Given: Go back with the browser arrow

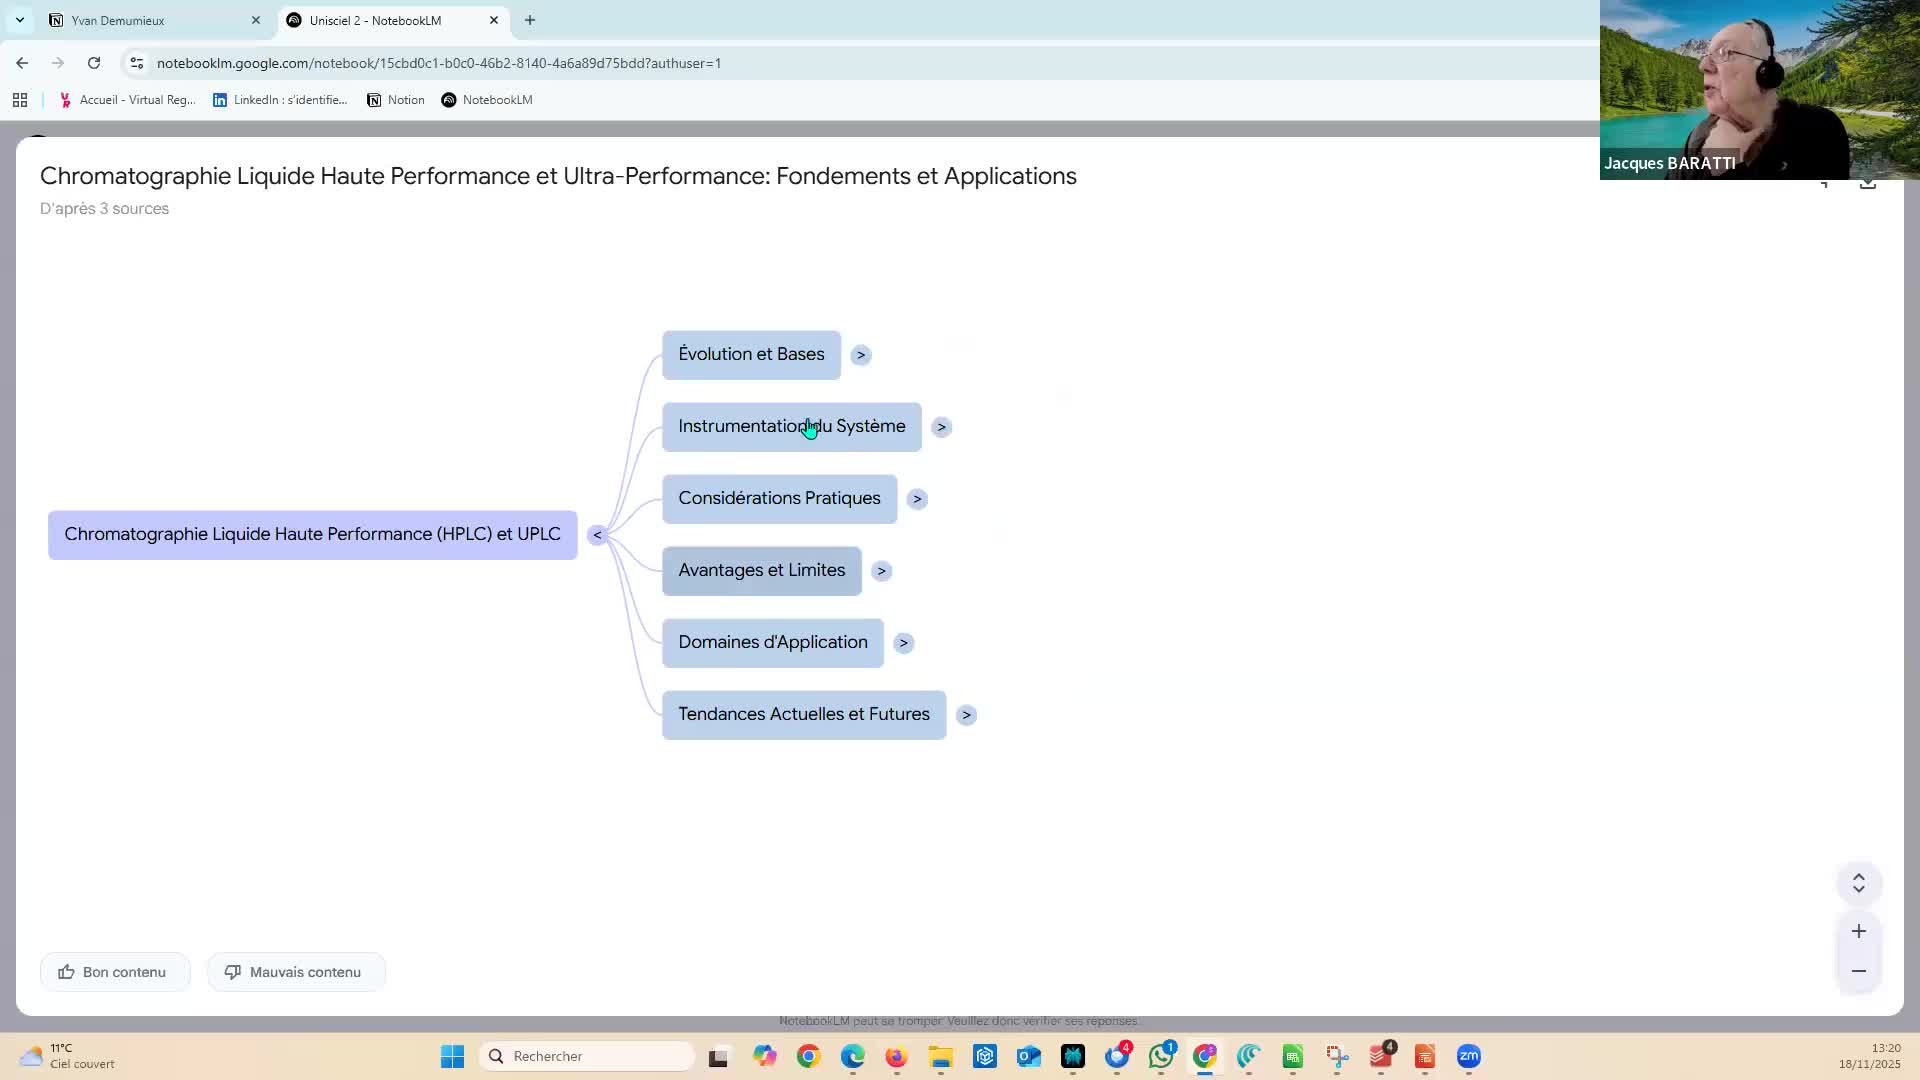Looking at the screenshot, I should 22,63.
